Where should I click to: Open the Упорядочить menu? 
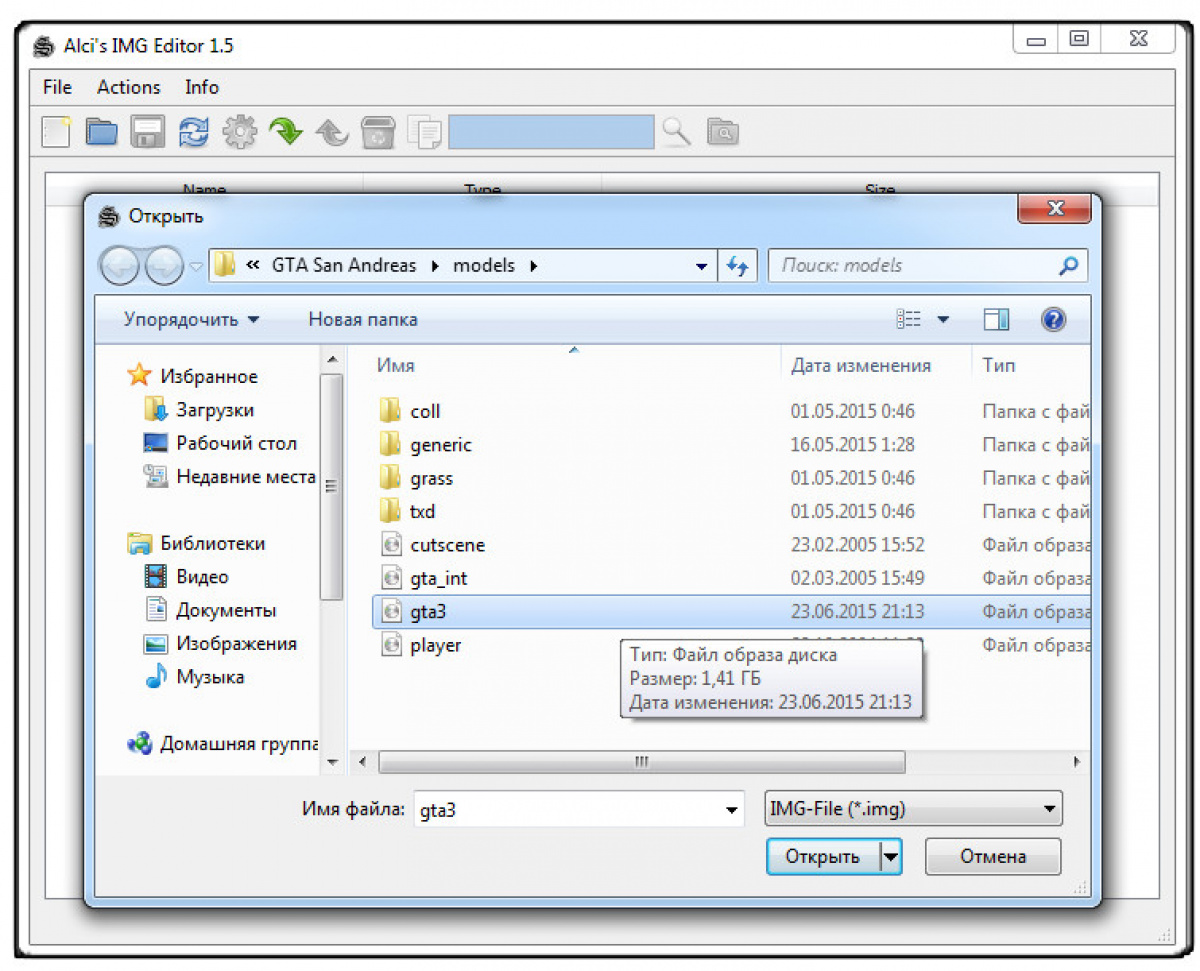(191, 320)
